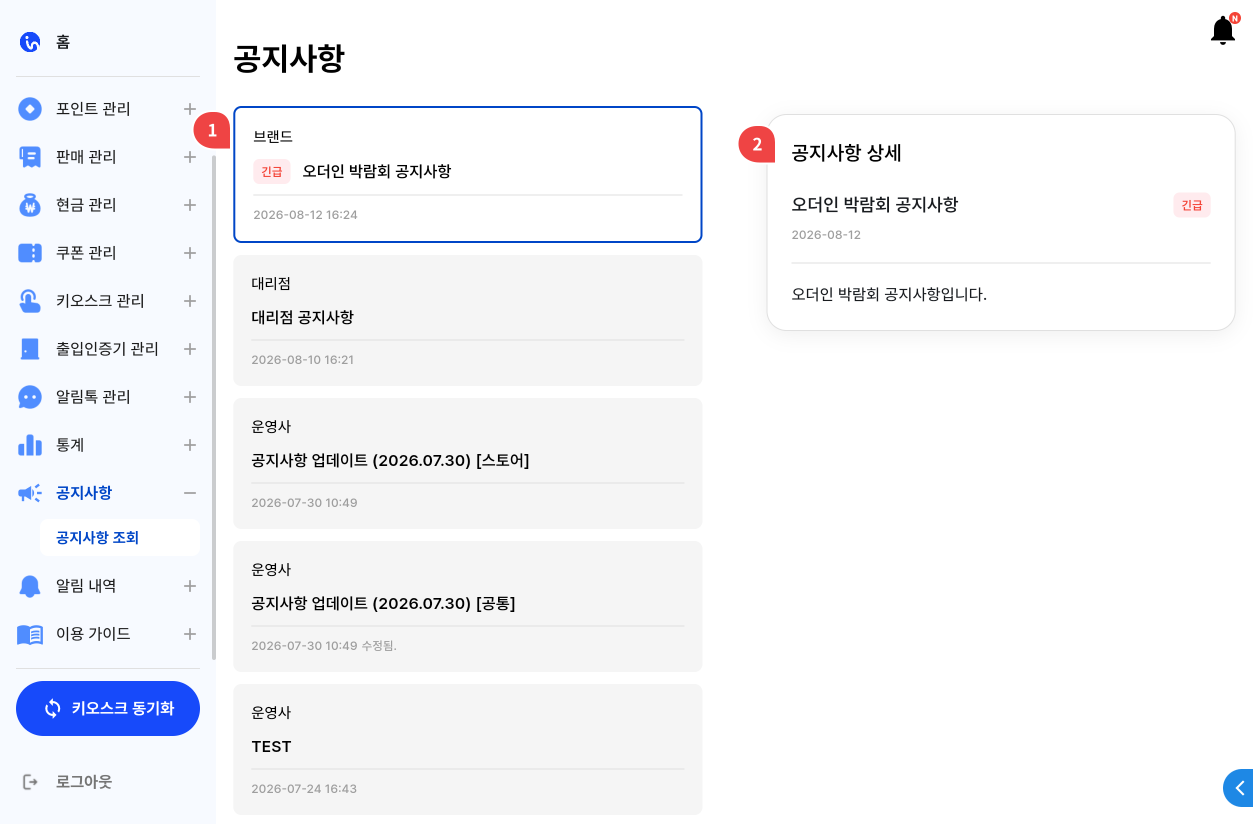
Task: Click the 포인트 관리 coin icon
Action: [x=30, y=109]
